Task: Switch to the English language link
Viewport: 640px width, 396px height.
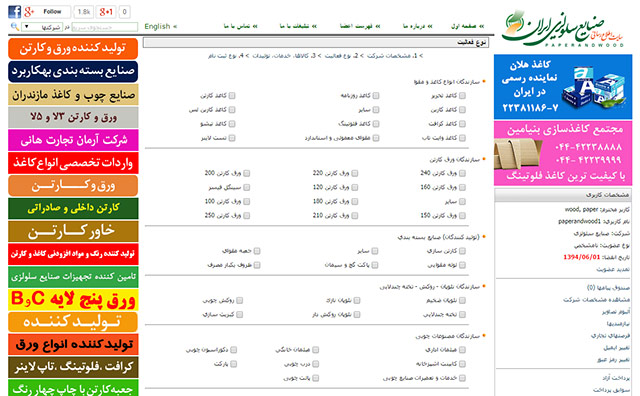Action: tap(157, 27)
